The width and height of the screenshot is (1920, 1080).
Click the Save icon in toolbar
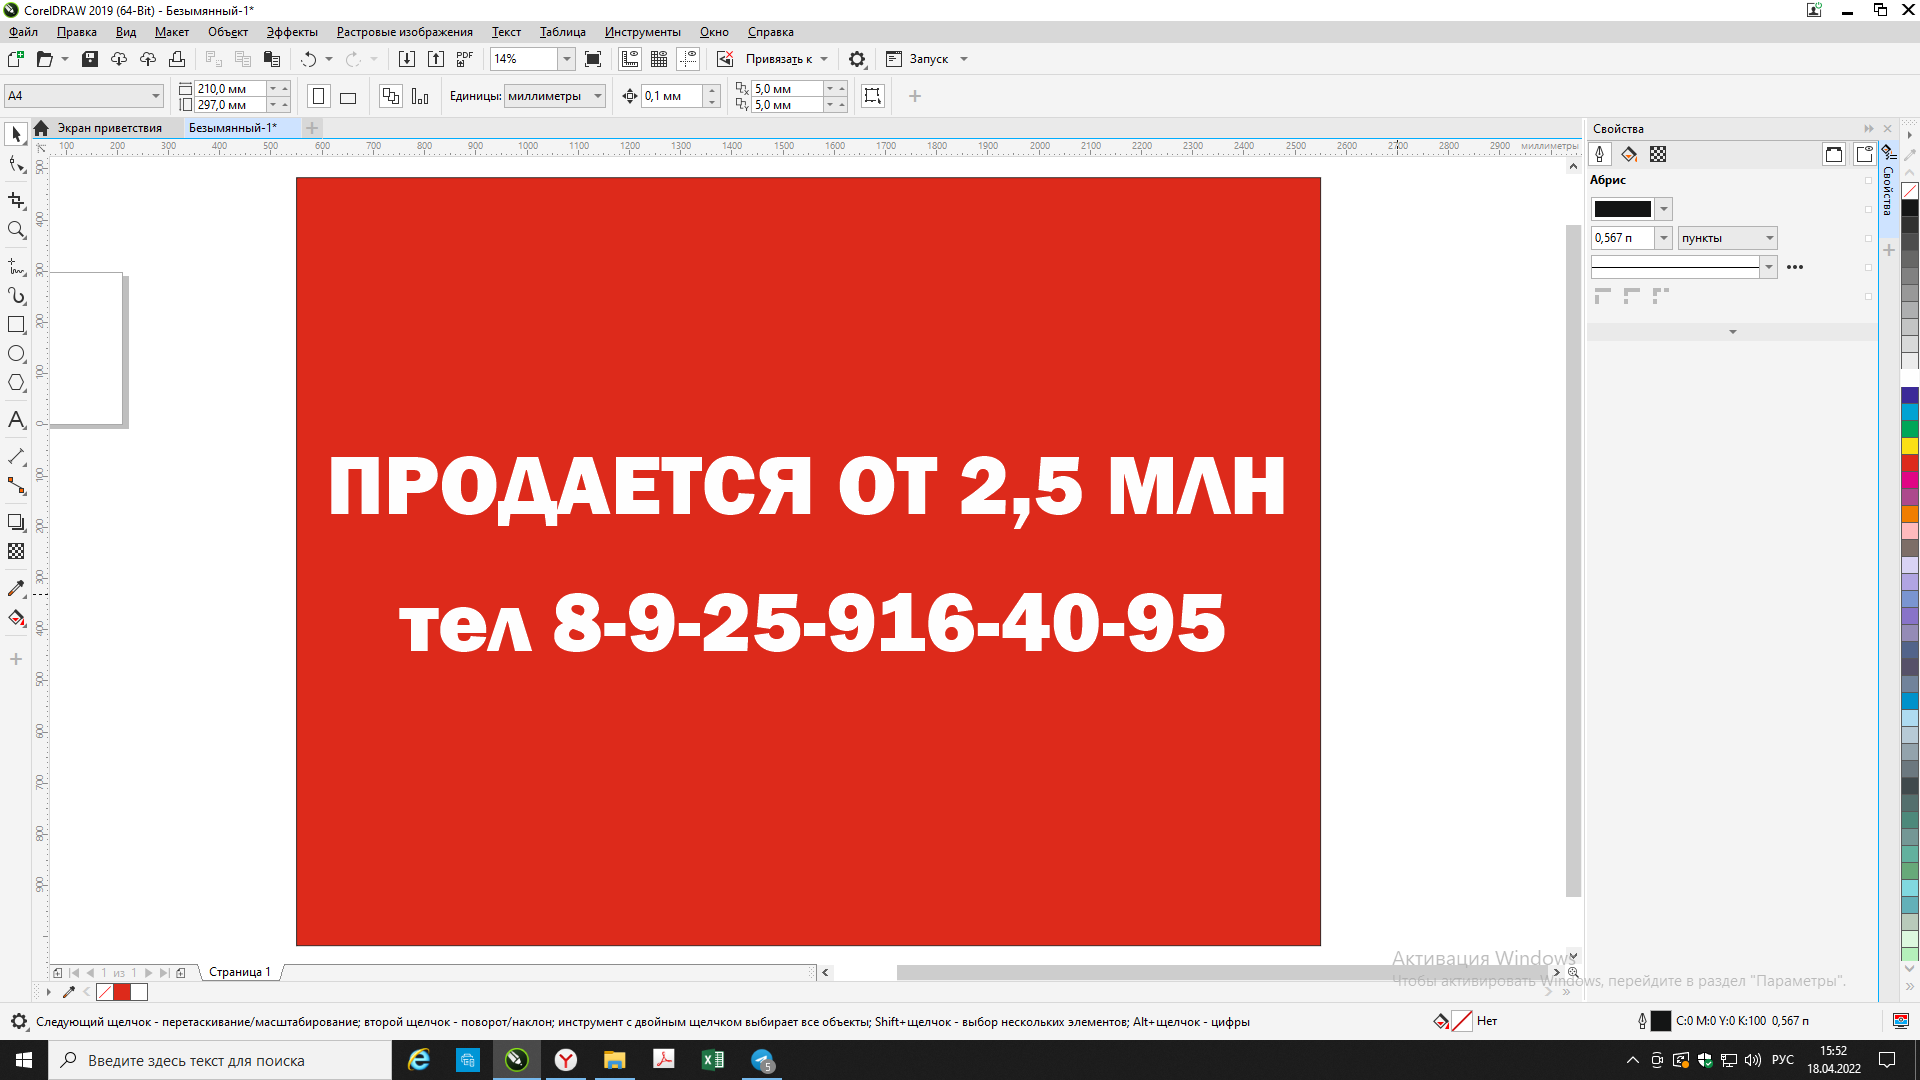click(90, 59)
